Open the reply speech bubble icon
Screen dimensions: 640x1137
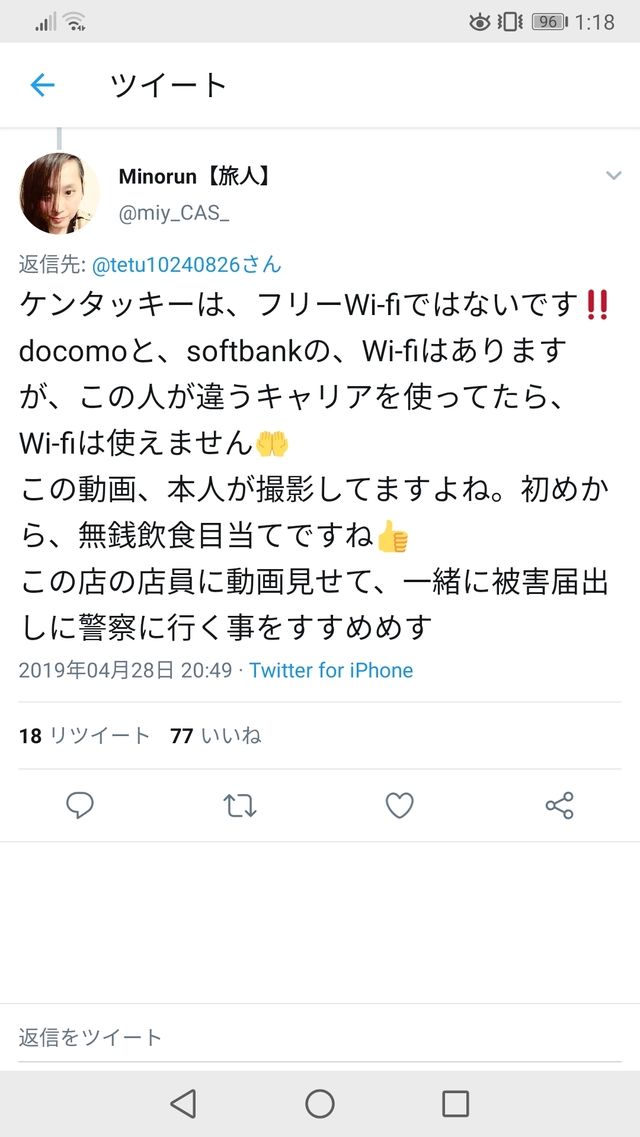[80, 805]
